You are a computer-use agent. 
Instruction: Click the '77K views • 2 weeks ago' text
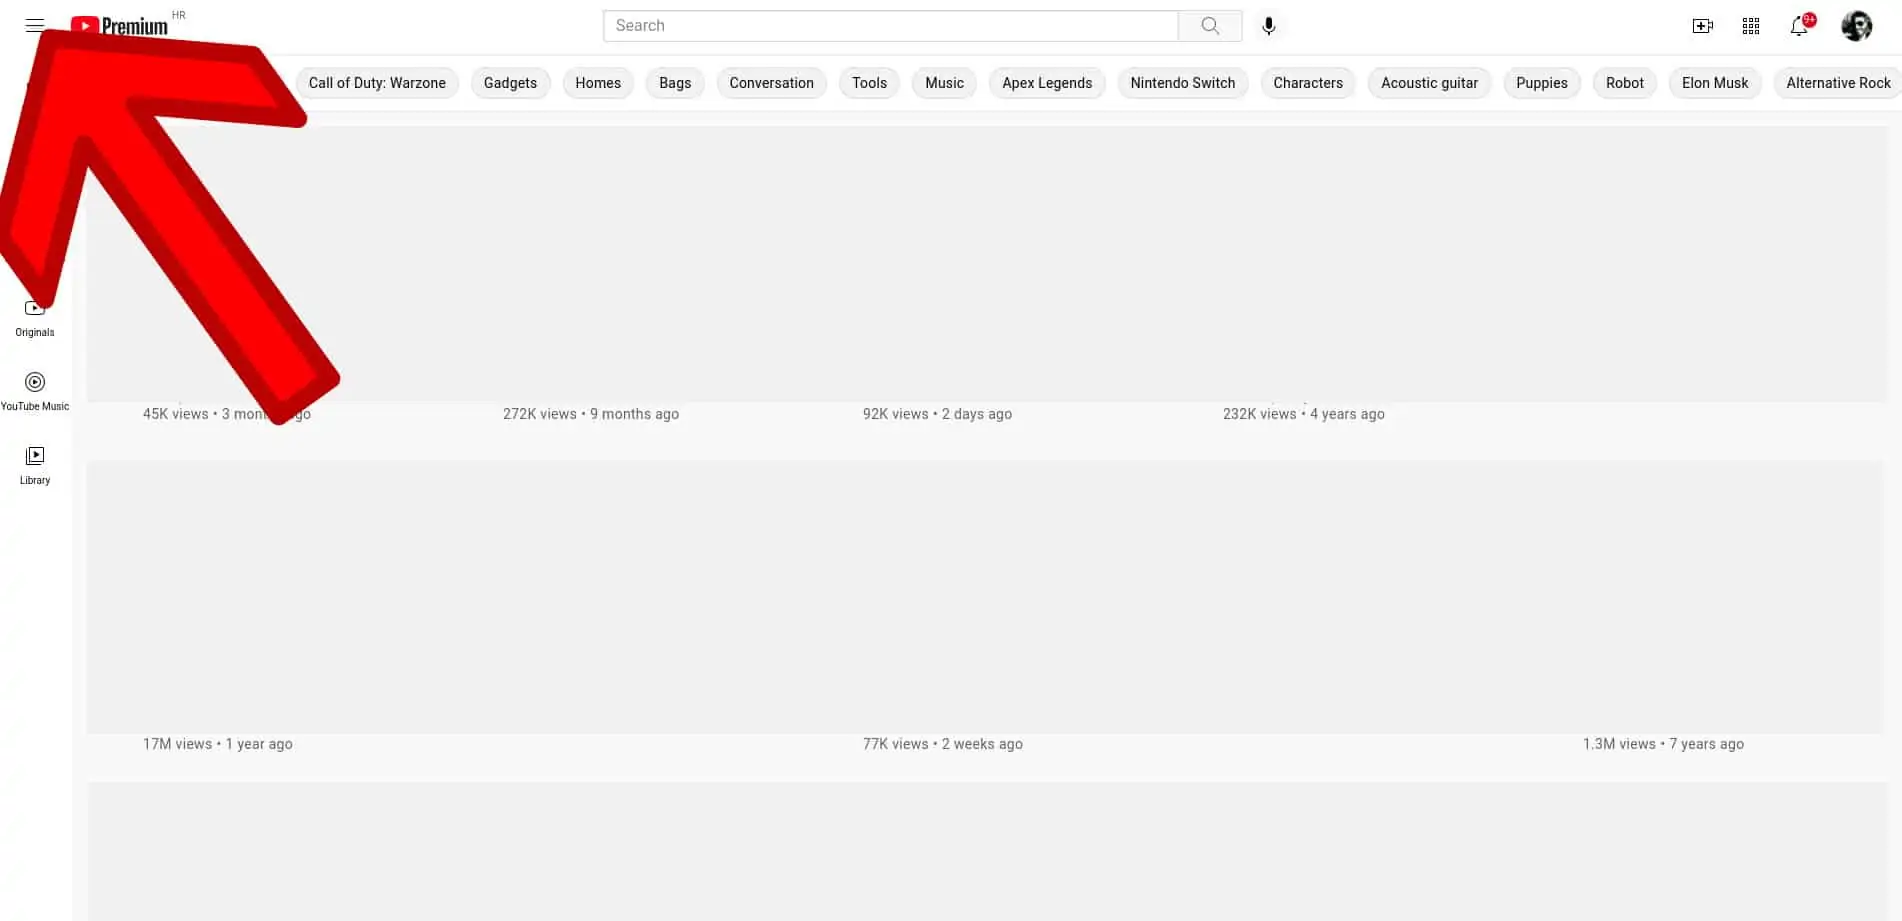tap(942, 744)
